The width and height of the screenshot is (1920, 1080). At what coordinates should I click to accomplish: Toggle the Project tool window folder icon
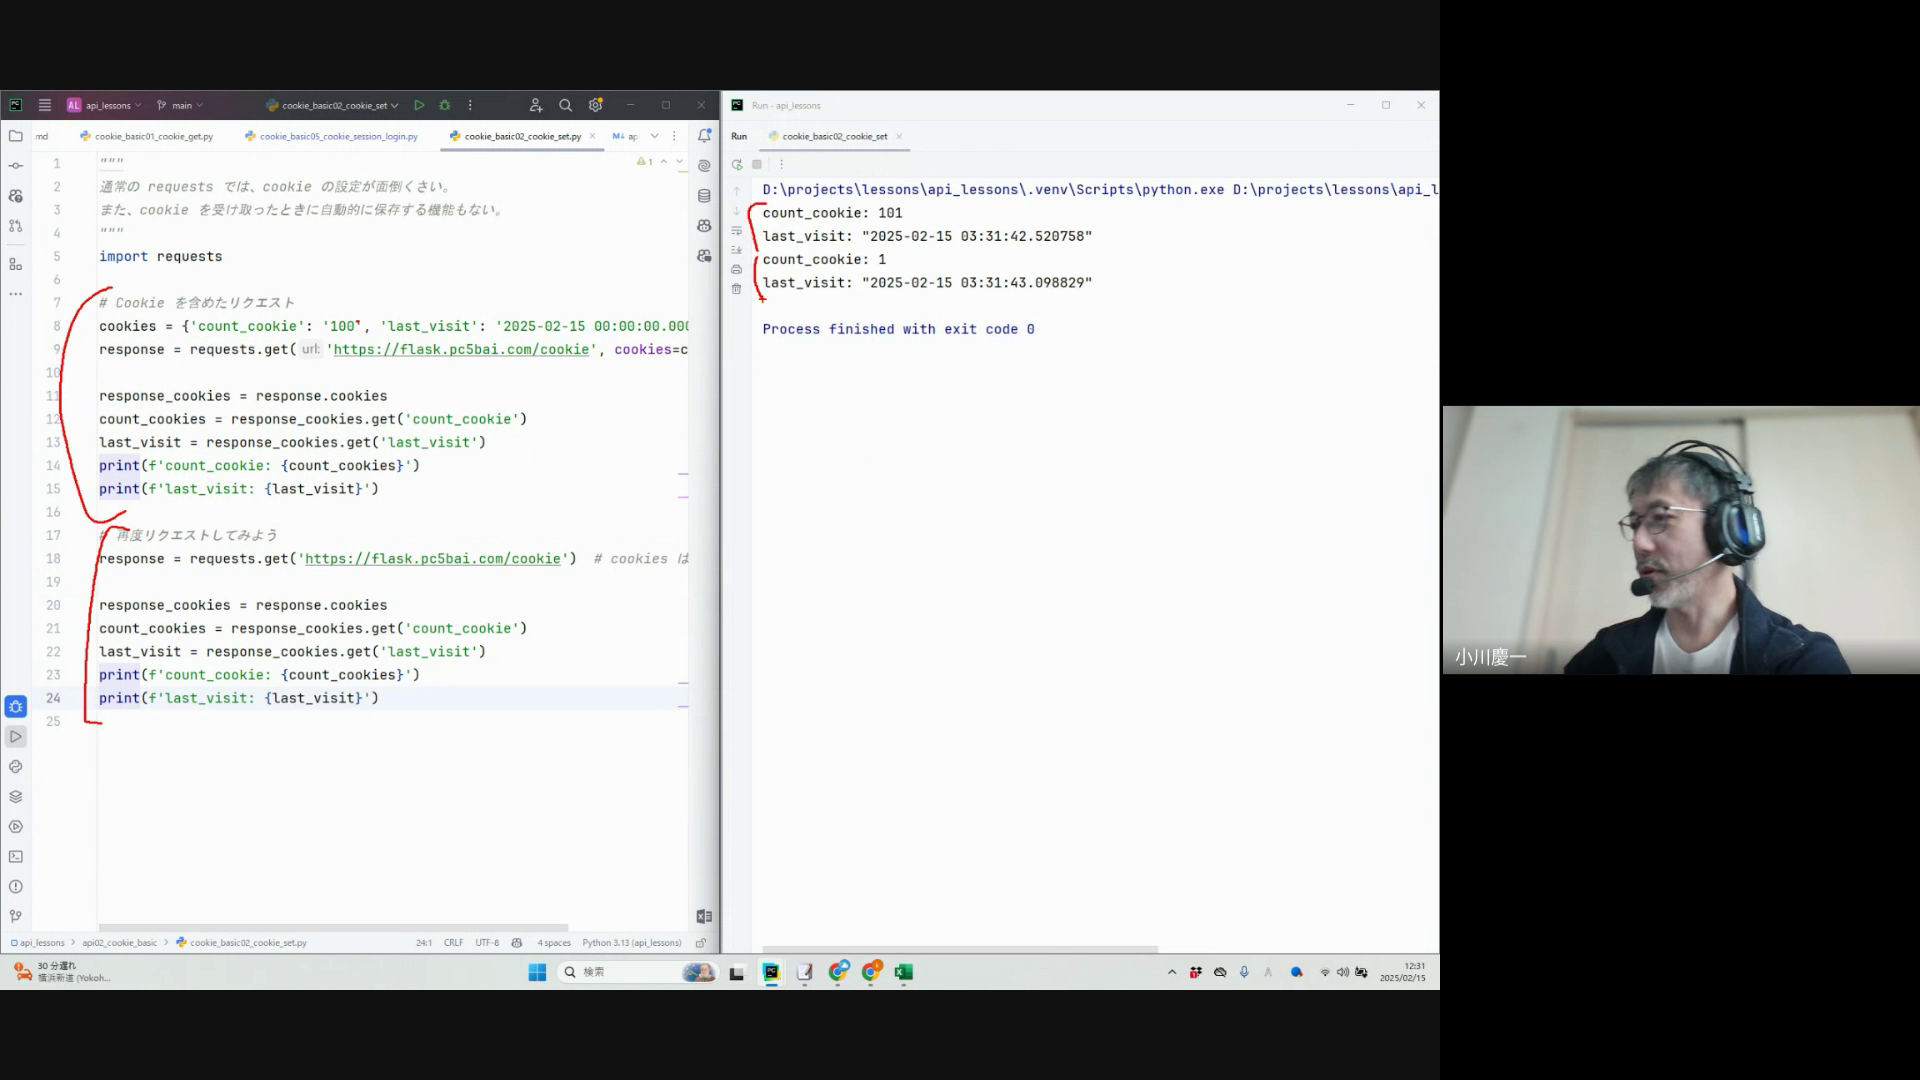point(16,136)
